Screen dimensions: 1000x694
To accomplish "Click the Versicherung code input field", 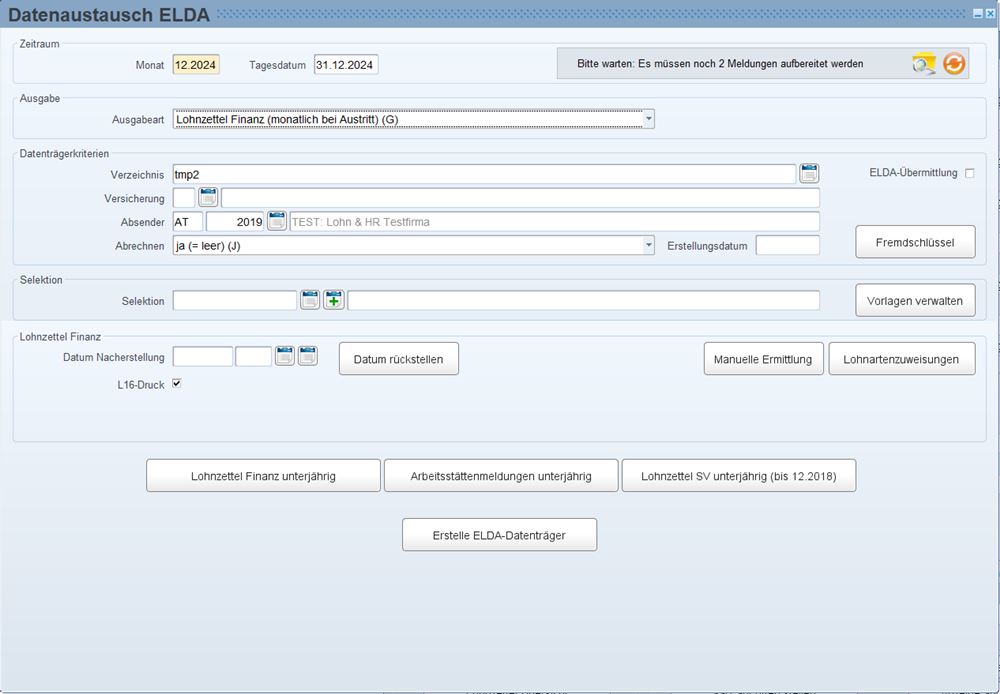I will [x=184, y=198].
